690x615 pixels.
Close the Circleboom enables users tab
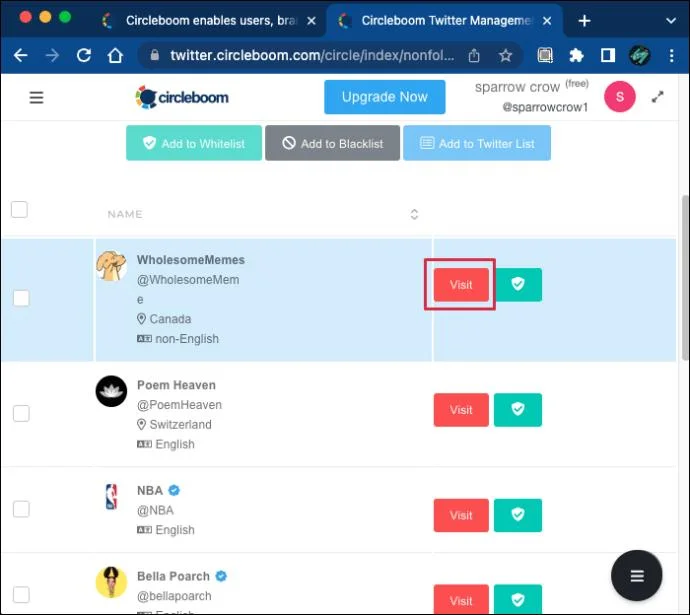click(x=311, y=21)
